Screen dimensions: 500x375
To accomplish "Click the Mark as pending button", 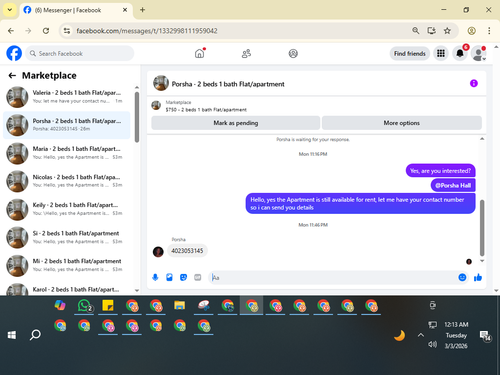I will (236, 123).
